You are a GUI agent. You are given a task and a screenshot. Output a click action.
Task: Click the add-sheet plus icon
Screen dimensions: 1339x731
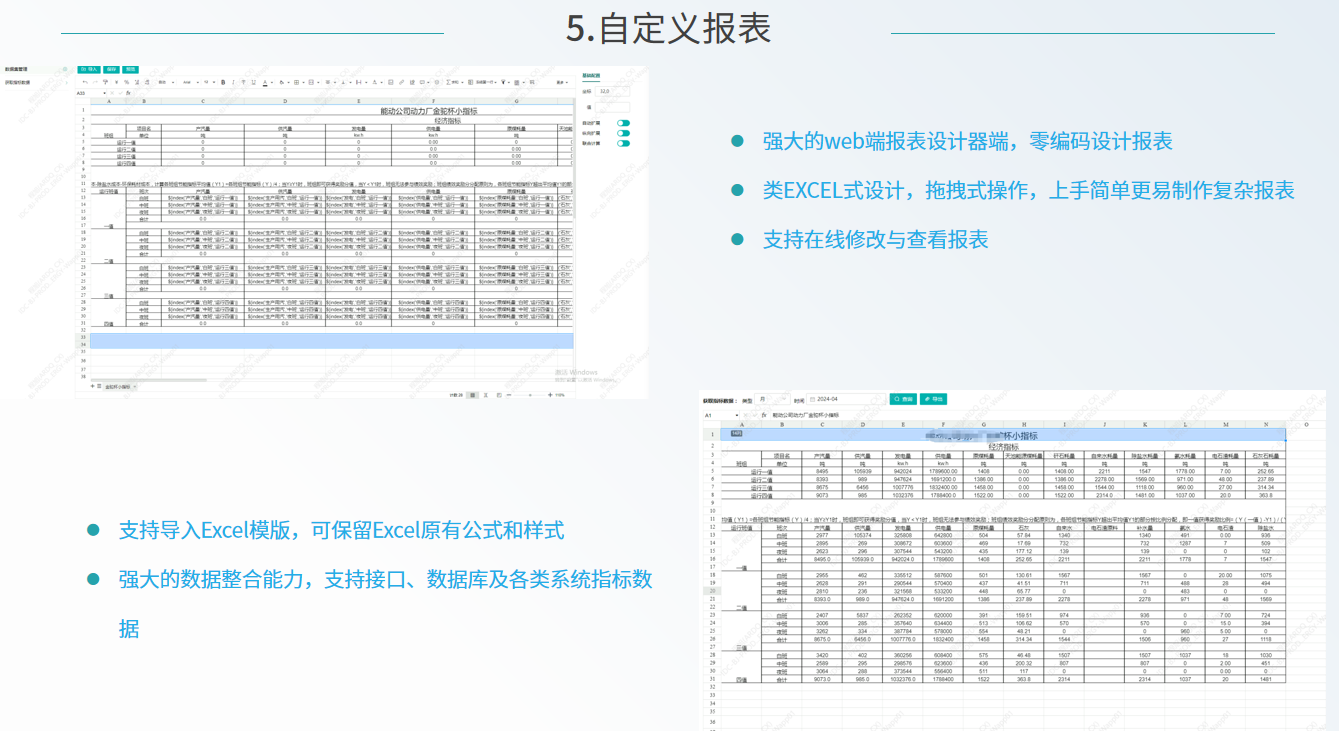(93, 386)
